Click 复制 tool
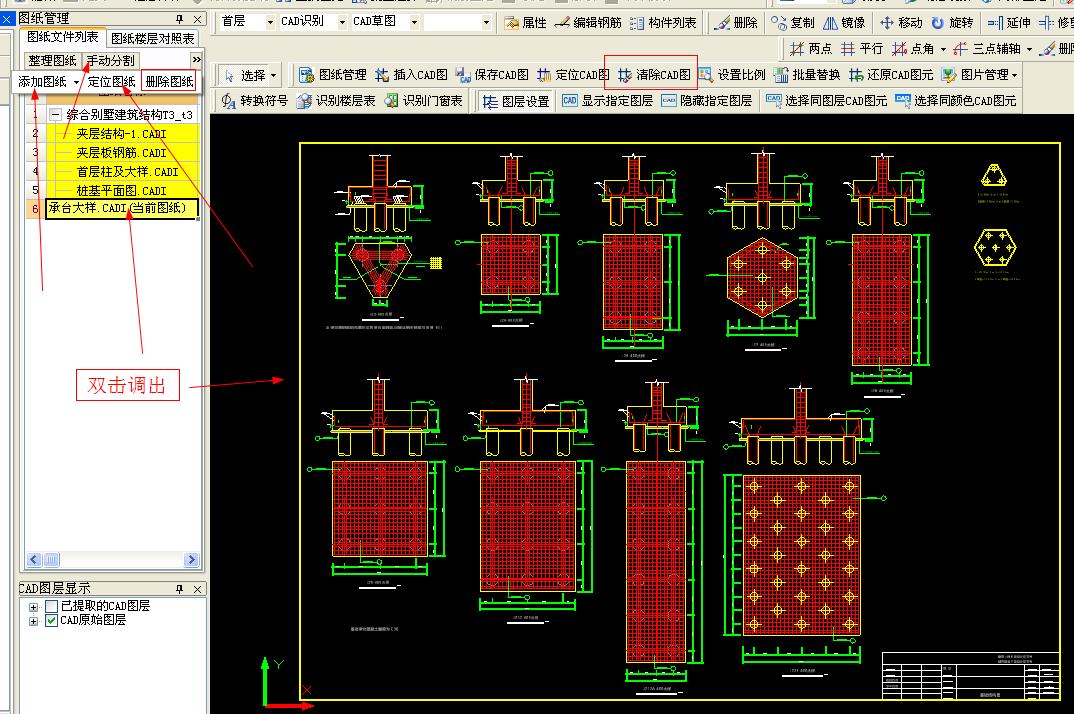Viewport: 1074px width, 714px height. click(x=792, y=23)
